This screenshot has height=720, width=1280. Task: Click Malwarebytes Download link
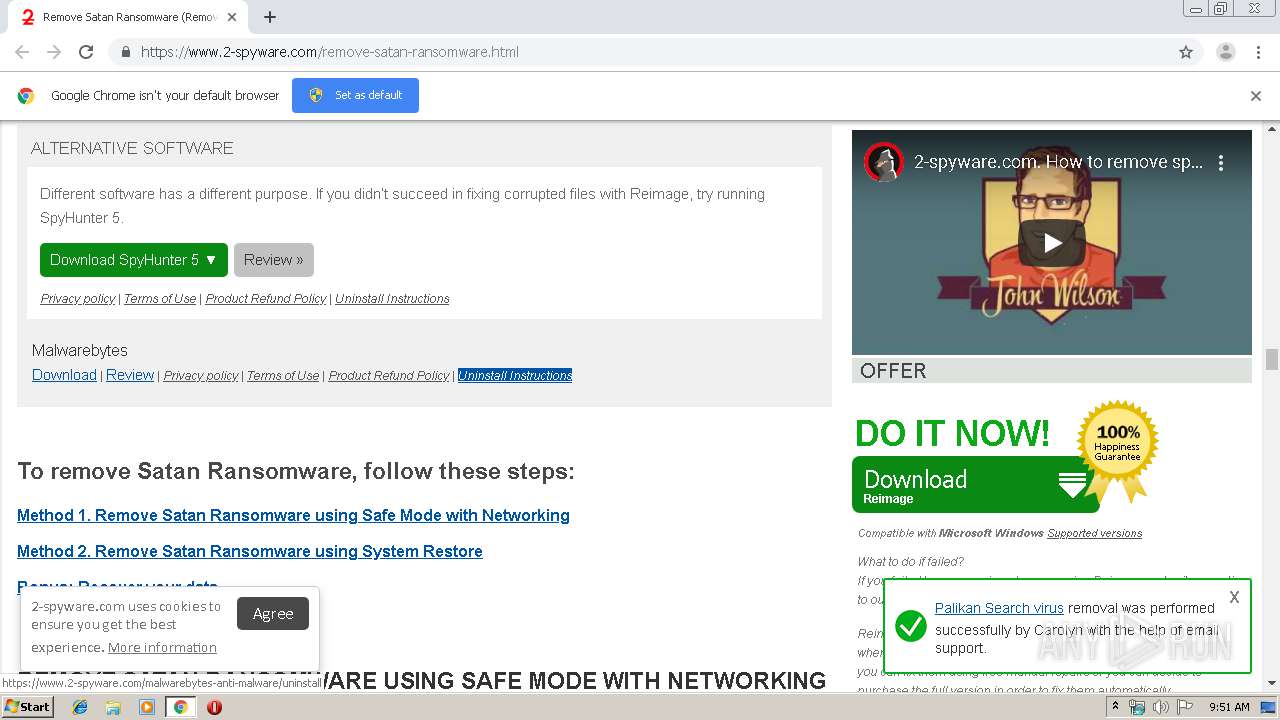64,375
